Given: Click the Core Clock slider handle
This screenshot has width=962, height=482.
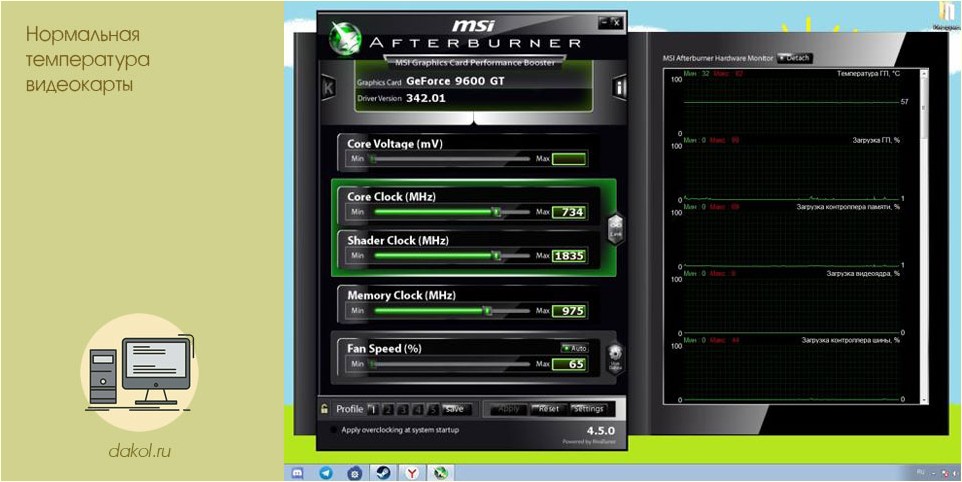Looking at the screenshot, I should 498,212.
